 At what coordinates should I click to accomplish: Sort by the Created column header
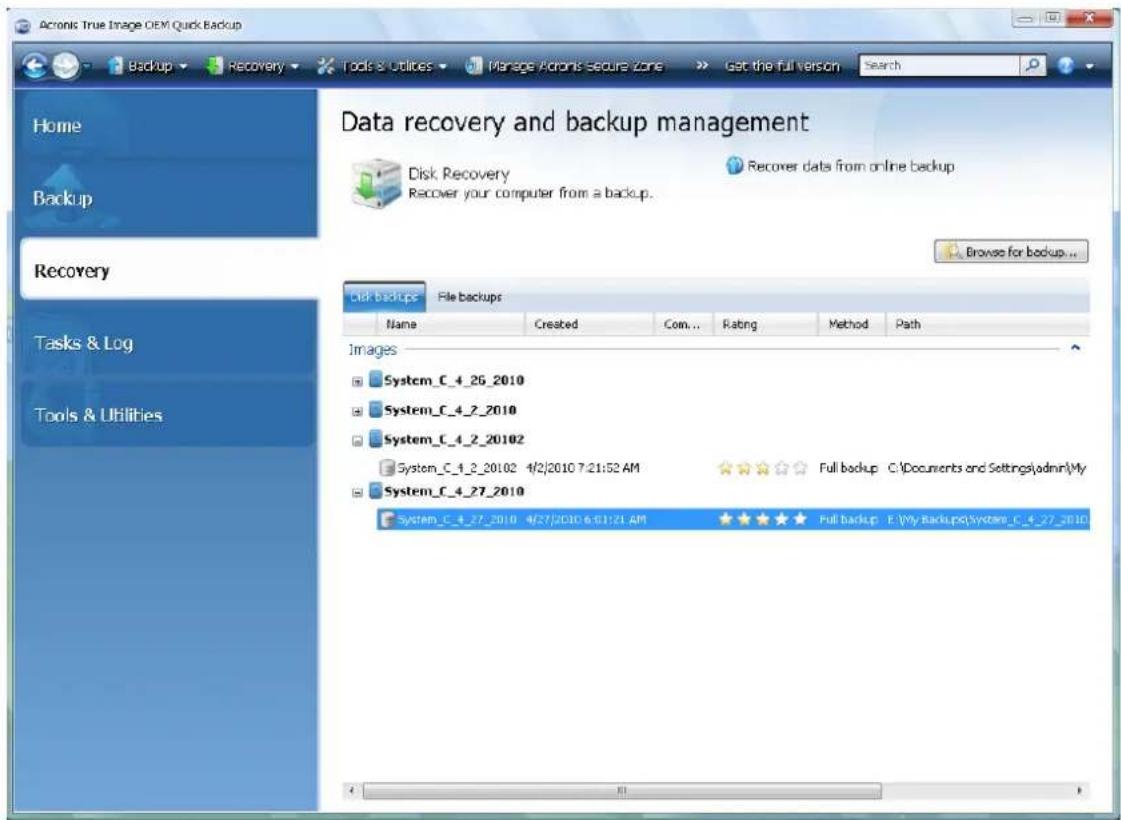click(x=589, y=324)
